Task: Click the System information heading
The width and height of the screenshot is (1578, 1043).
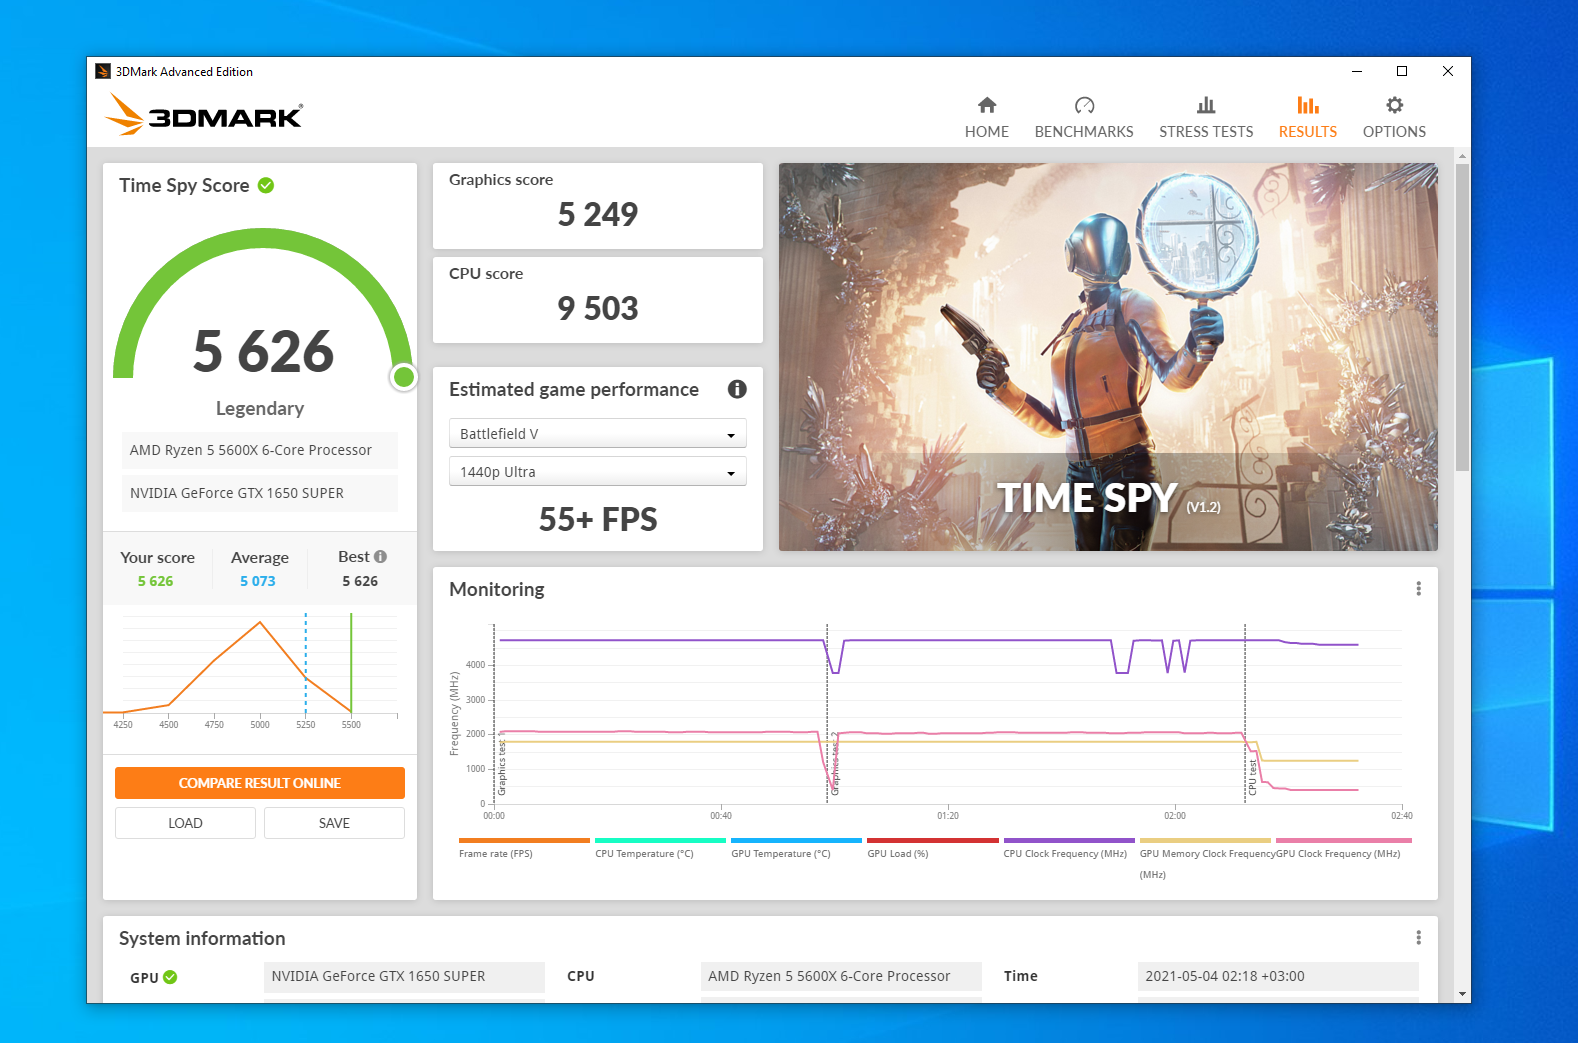Action: tap(202, 938)
